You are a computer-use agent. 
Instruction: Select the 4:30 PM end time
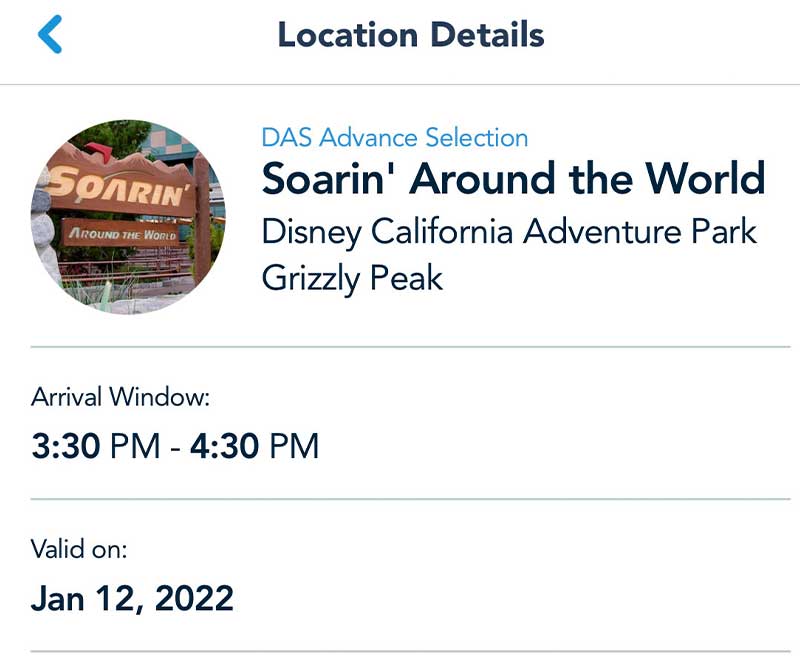[x=254, y=446]
